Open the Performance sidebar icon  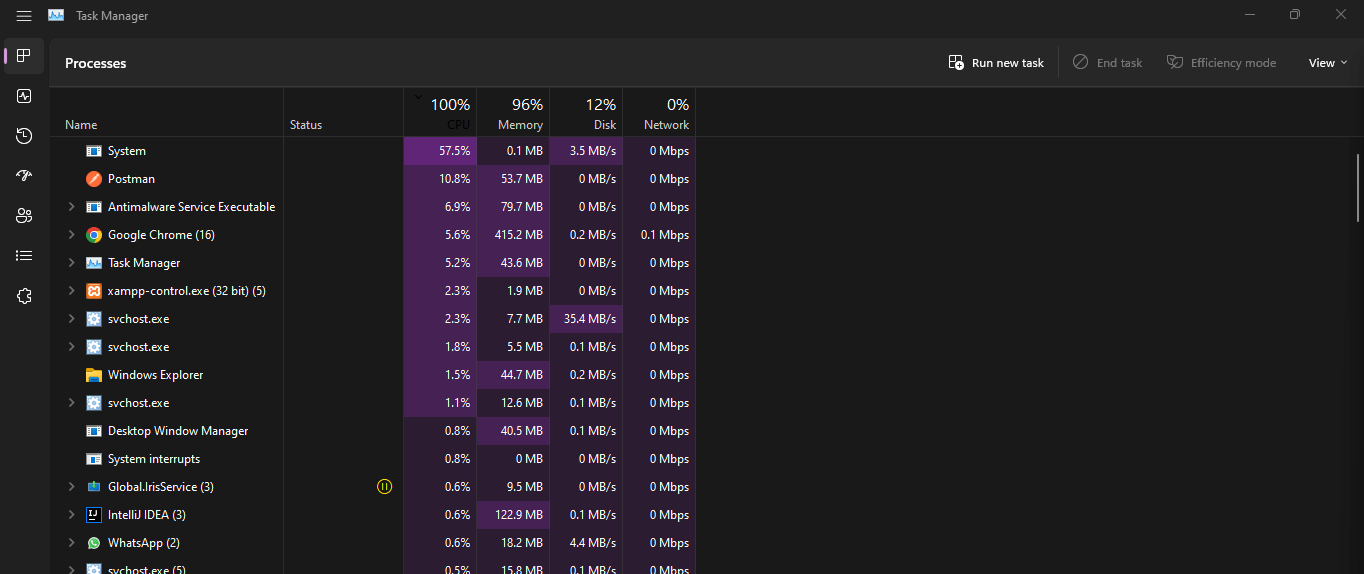[x=24, y=96]
